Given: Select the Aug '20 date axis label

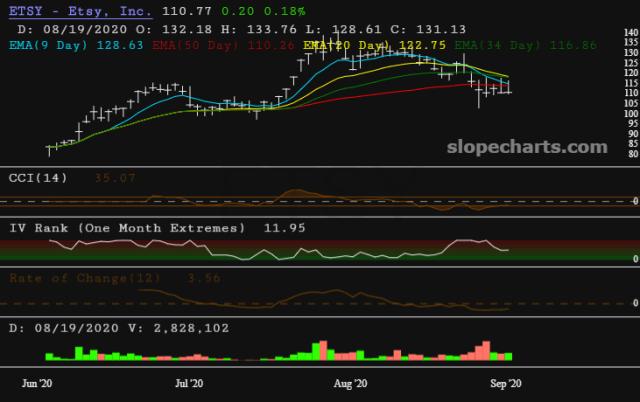Looking at the screenshot, I should pos(350,383).
